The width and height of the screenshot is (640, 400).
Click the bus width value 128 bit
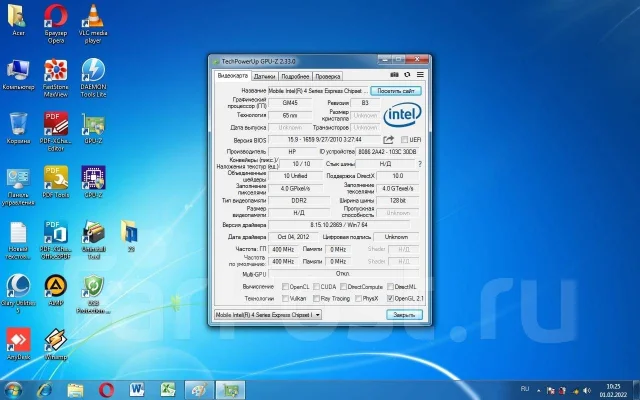(398, 200)
